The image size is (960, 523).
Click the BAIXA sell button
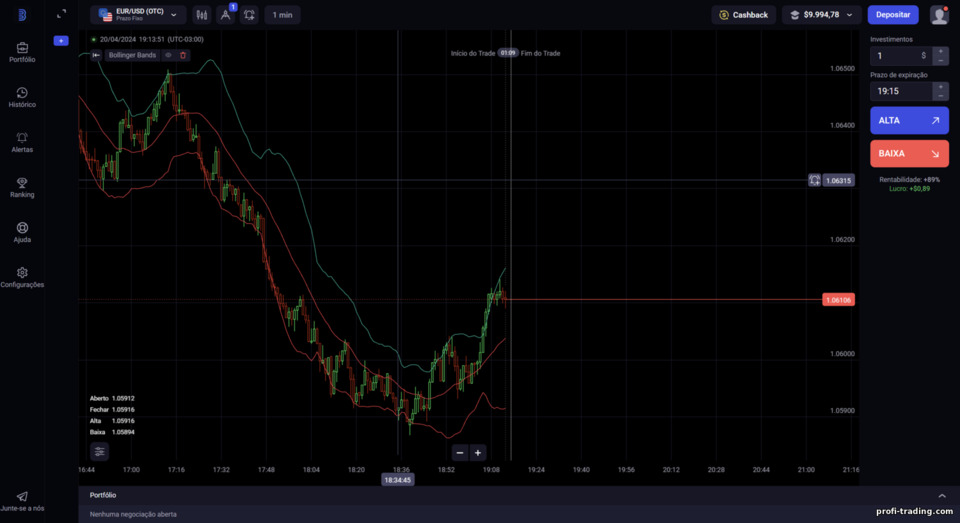(909, 154)
